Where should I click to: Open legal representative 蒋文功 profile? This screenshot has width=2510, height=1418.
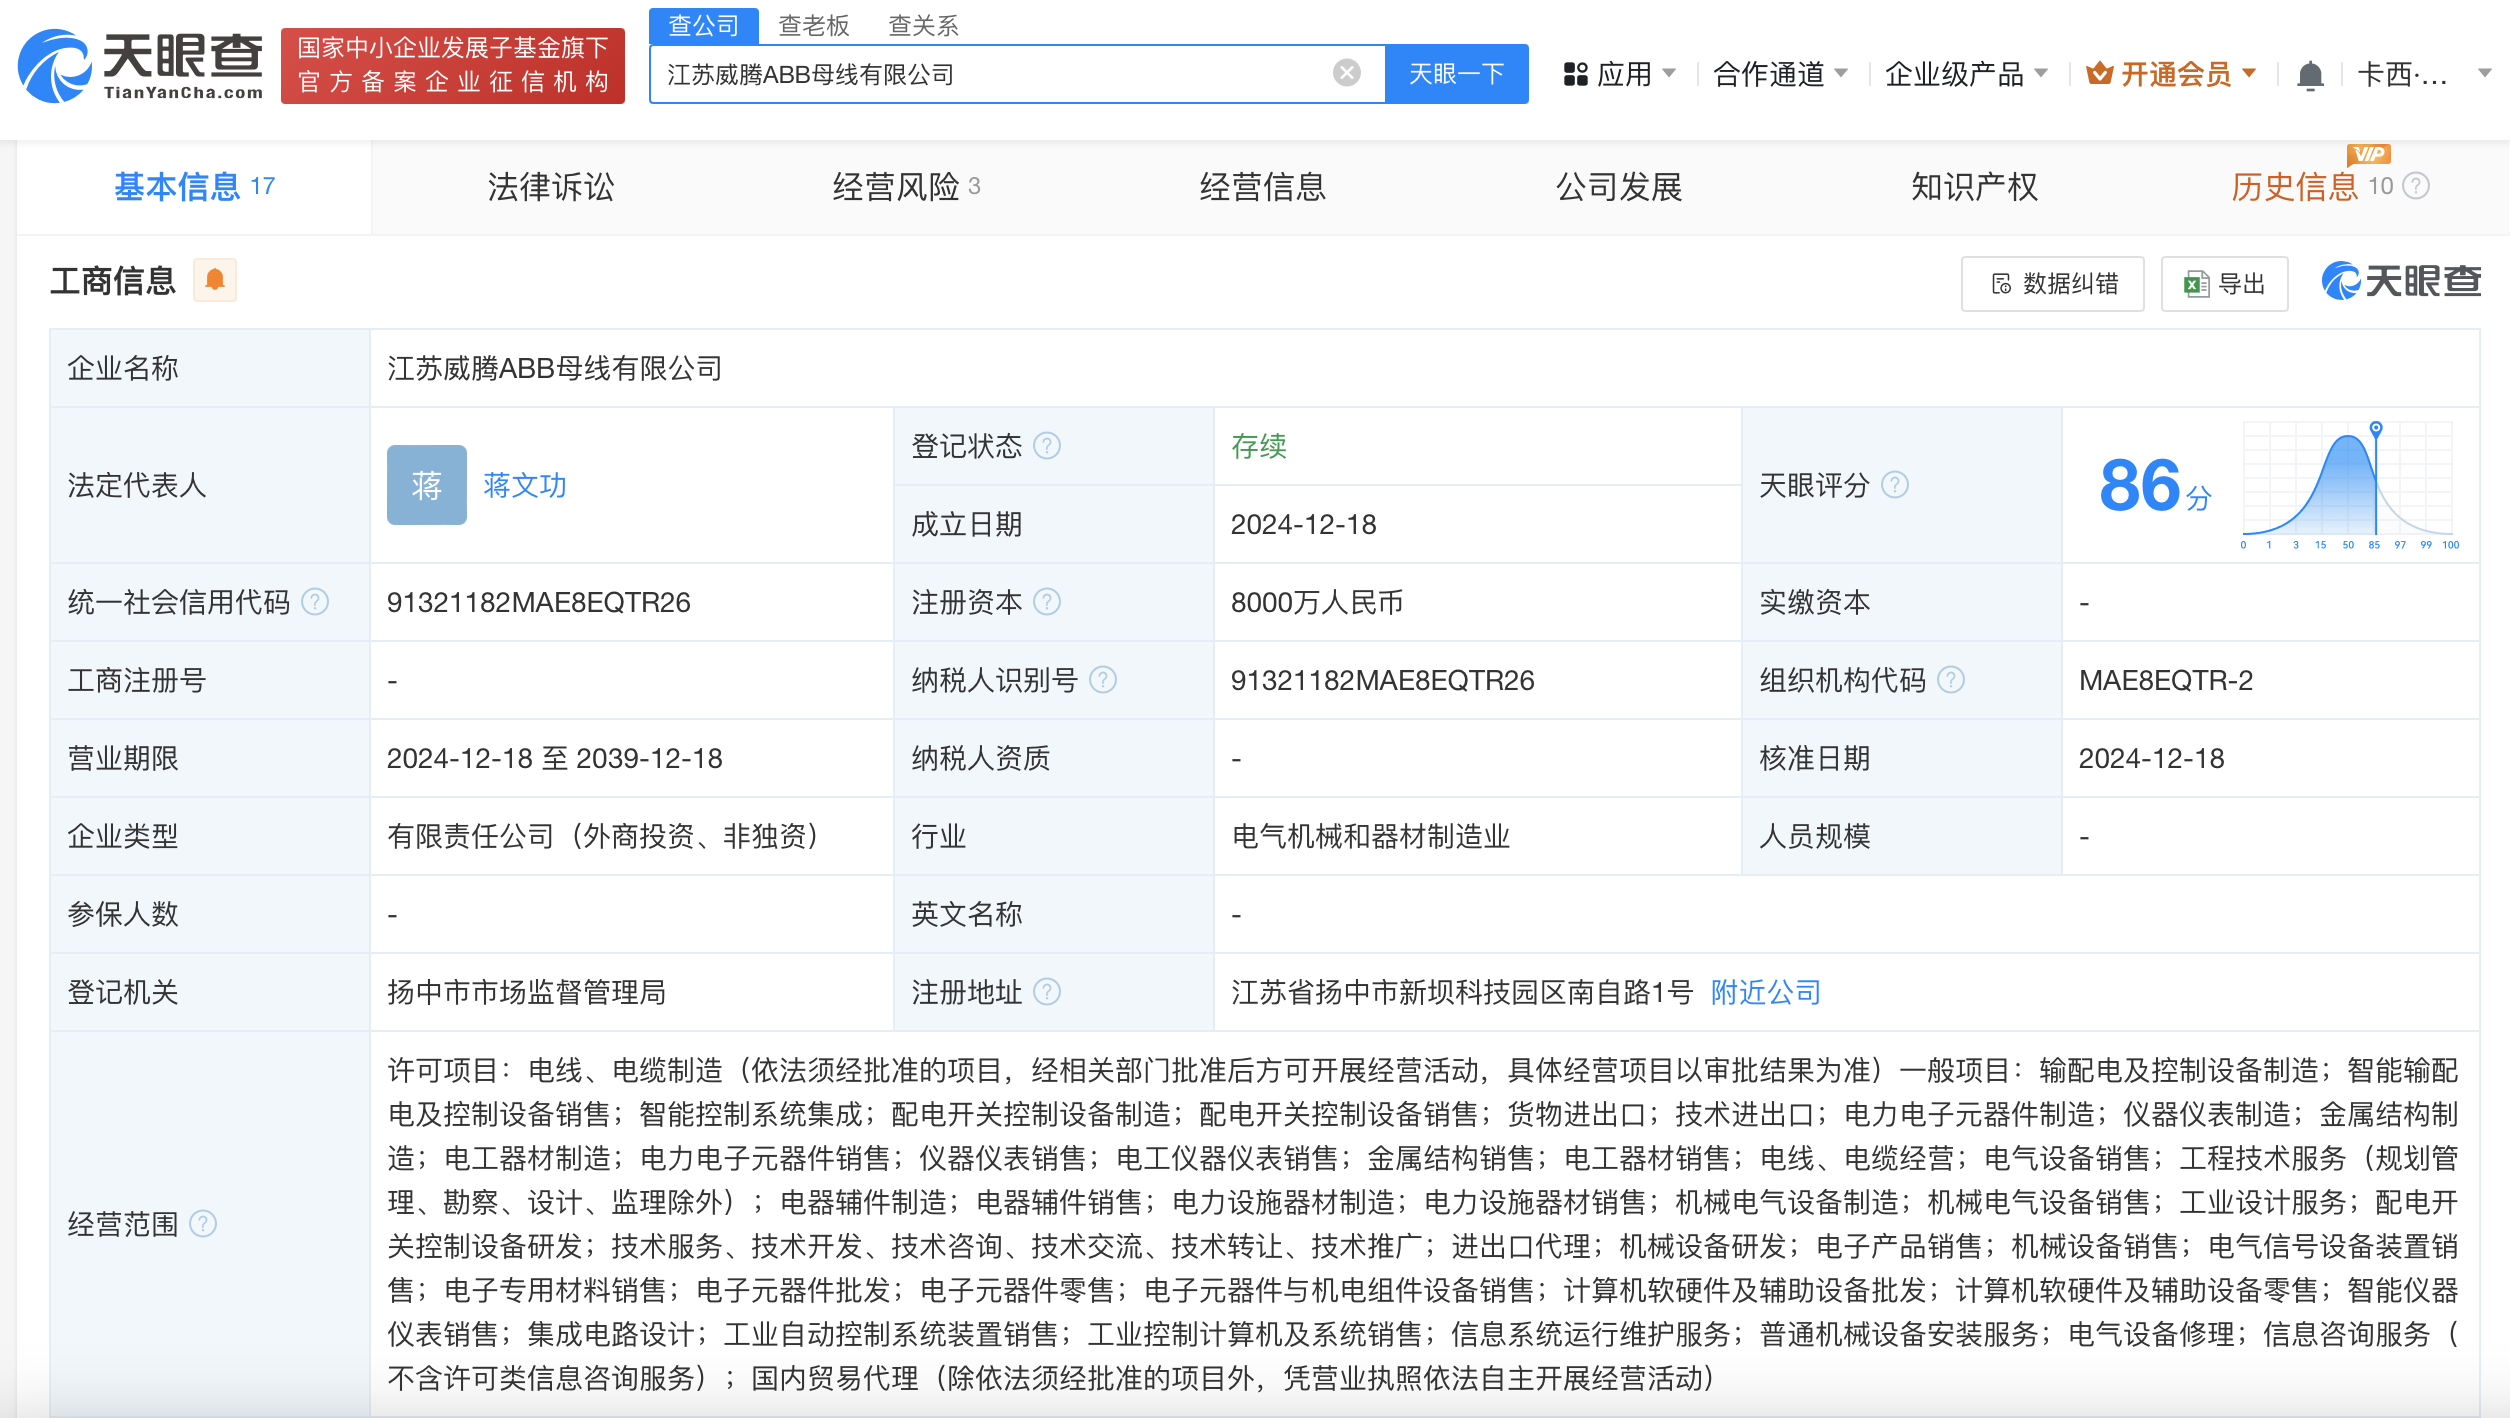pos(524,486)
